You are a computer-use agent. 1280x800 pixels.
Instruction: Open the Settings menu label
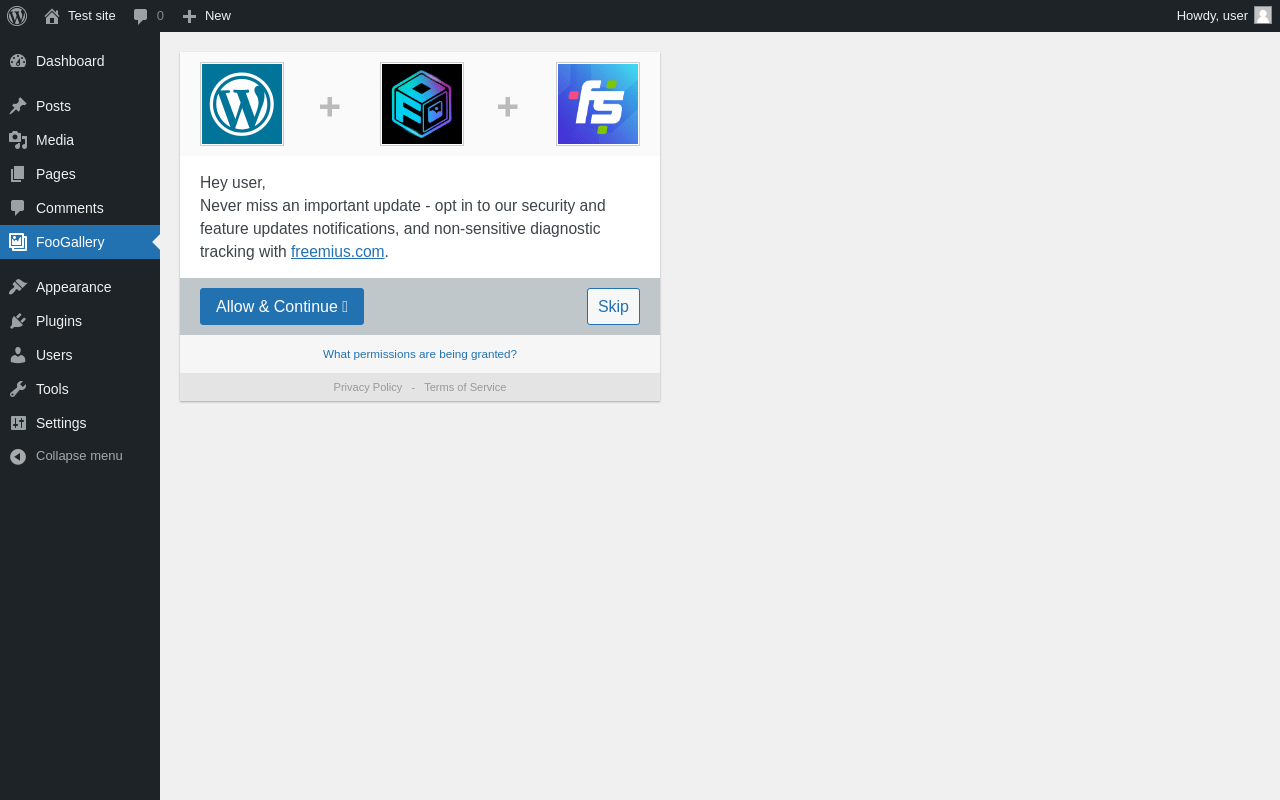point(61,423)
